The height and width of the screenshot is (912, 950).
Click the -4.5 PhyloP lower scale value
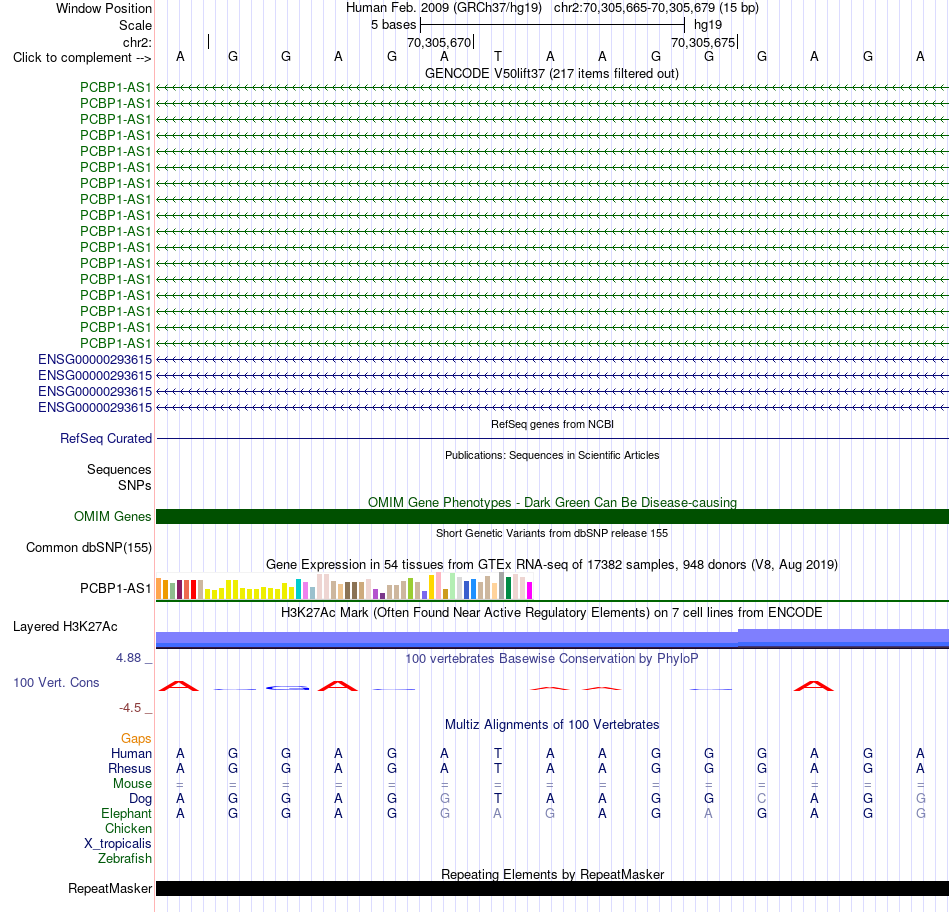(x=130, y=708)
